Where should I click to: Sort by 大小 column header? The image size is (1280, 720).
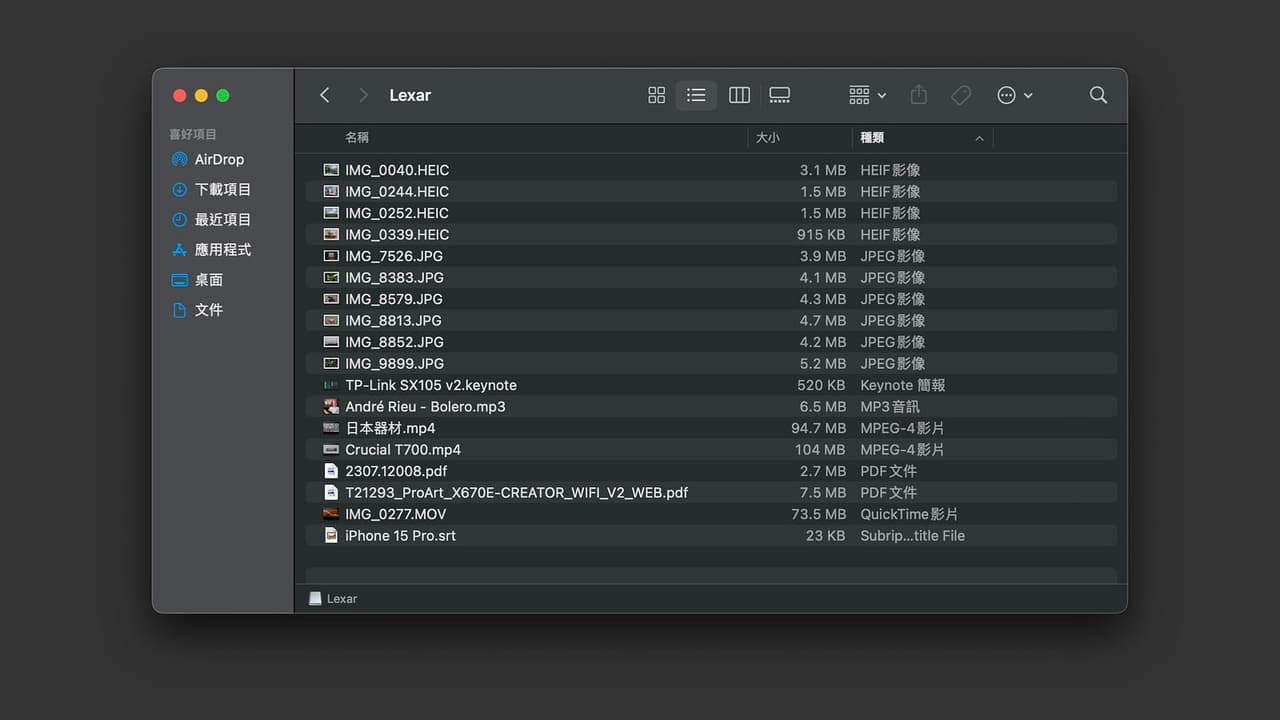pos(768,138)
